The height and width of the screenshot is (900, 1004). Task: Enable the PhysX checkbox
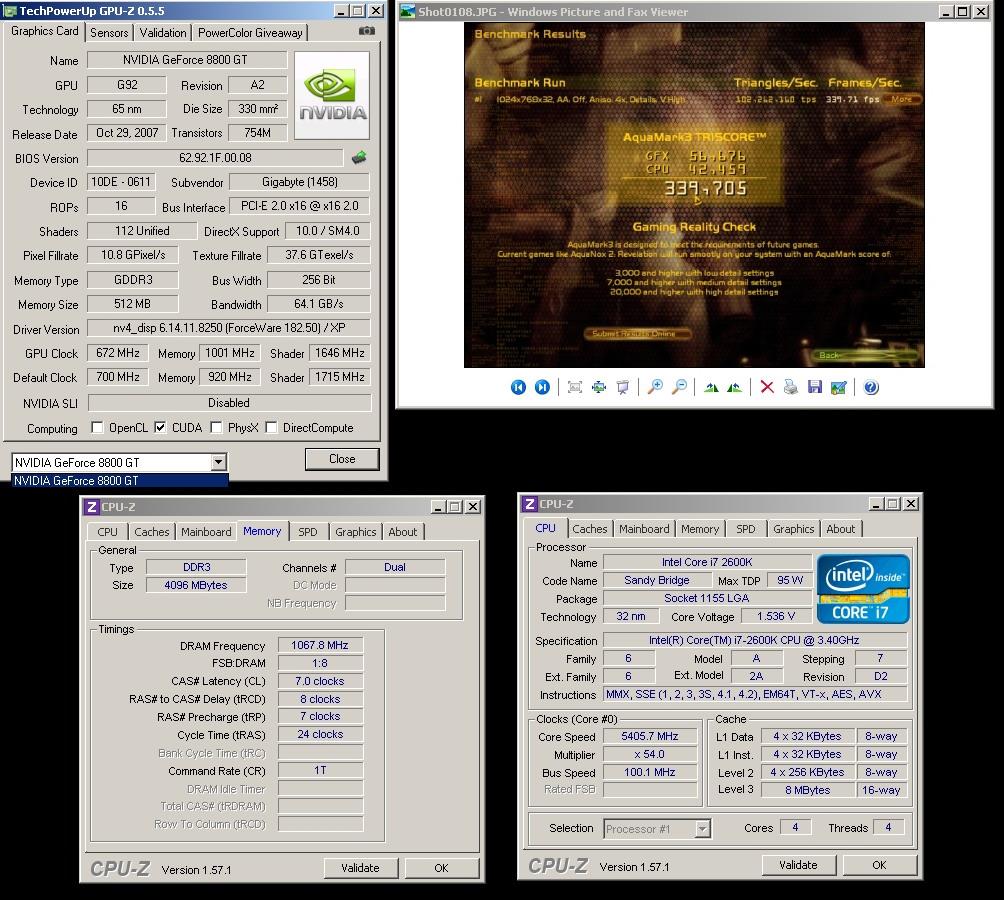(216, 428)
